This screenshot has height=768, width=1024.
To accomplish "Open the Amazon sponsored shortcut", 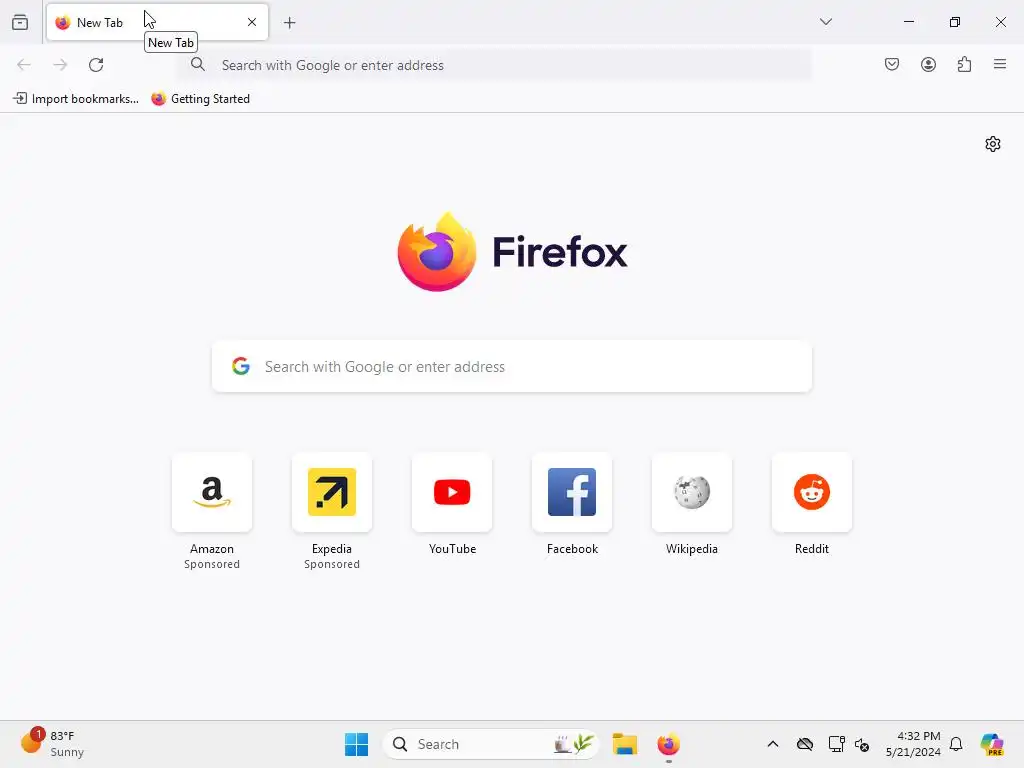I will click(x=212, y=492).
